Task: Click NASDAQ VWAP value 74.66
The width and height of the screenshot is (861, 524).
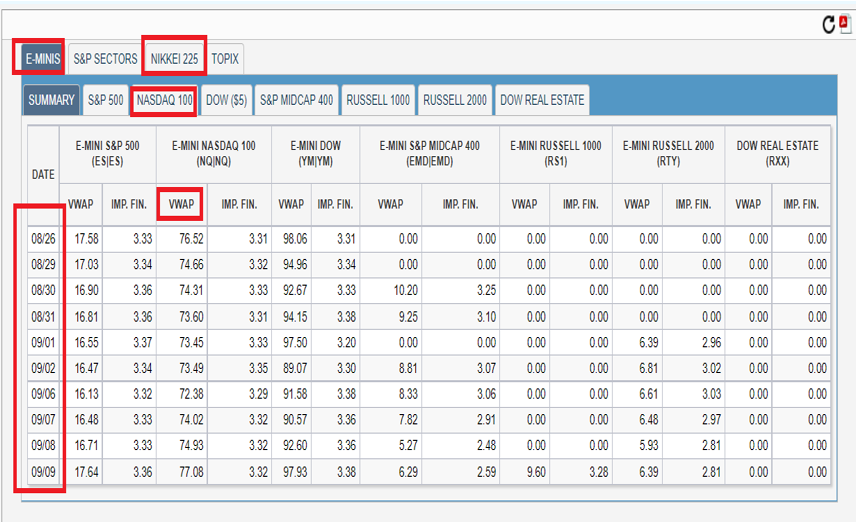Action: 191,265
